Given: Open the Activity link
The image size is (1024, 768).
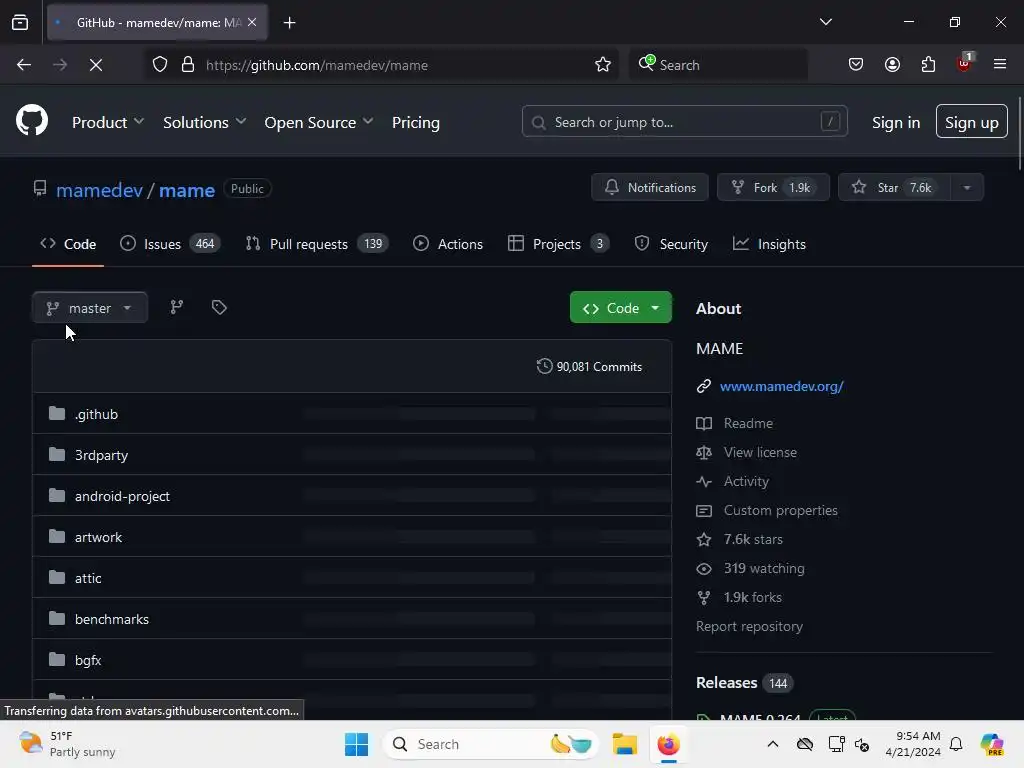Looking at the screenshot, I should tap(746, 481).
